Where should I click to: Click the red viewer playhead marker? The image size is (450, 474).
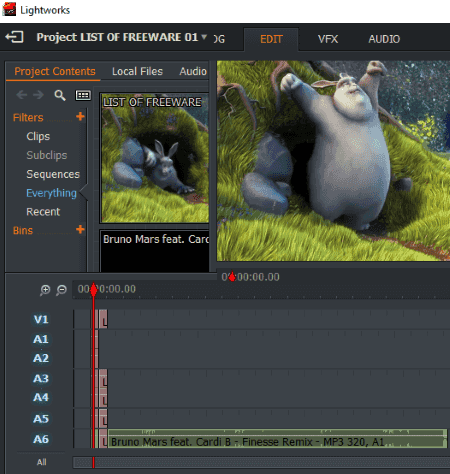coord(232,276)
